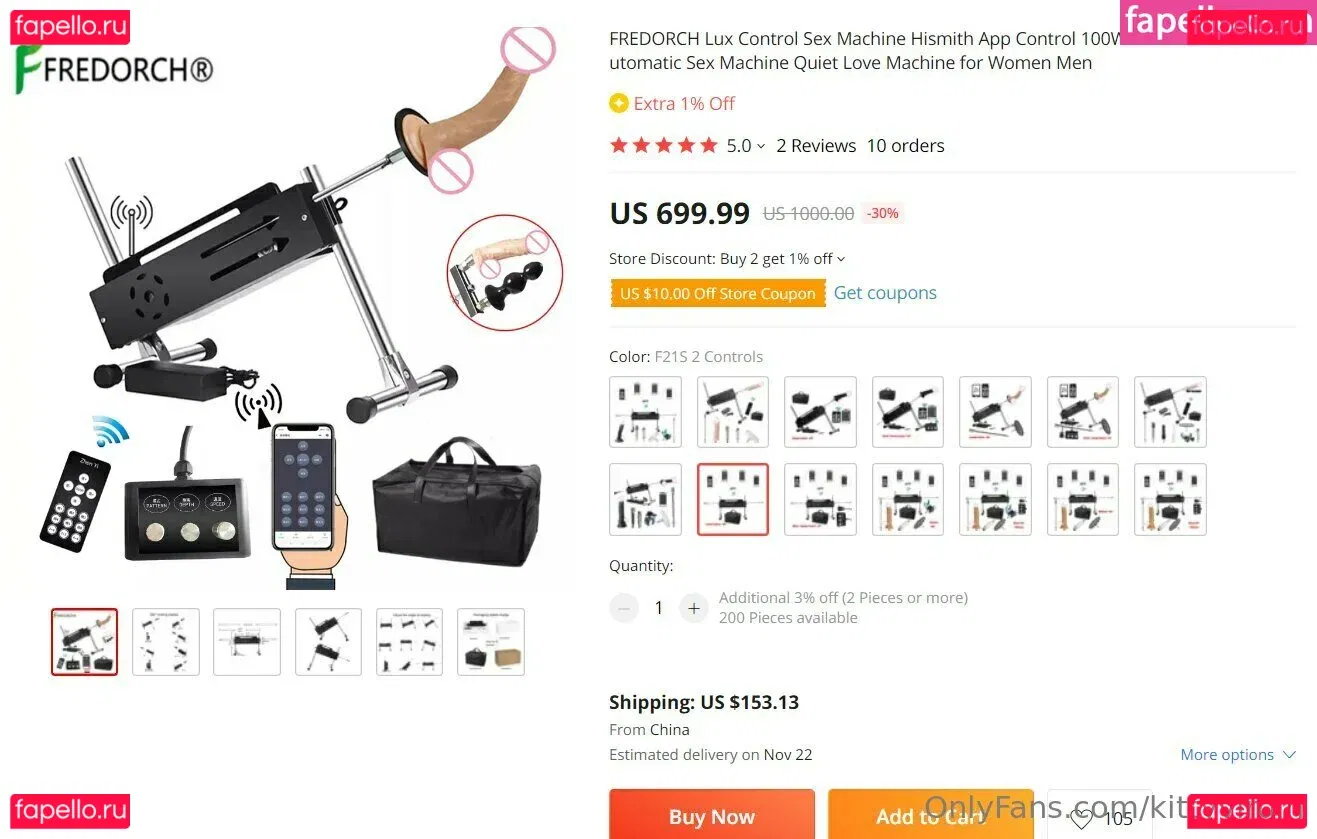Expand More options for shipping

click(1238, 755)
